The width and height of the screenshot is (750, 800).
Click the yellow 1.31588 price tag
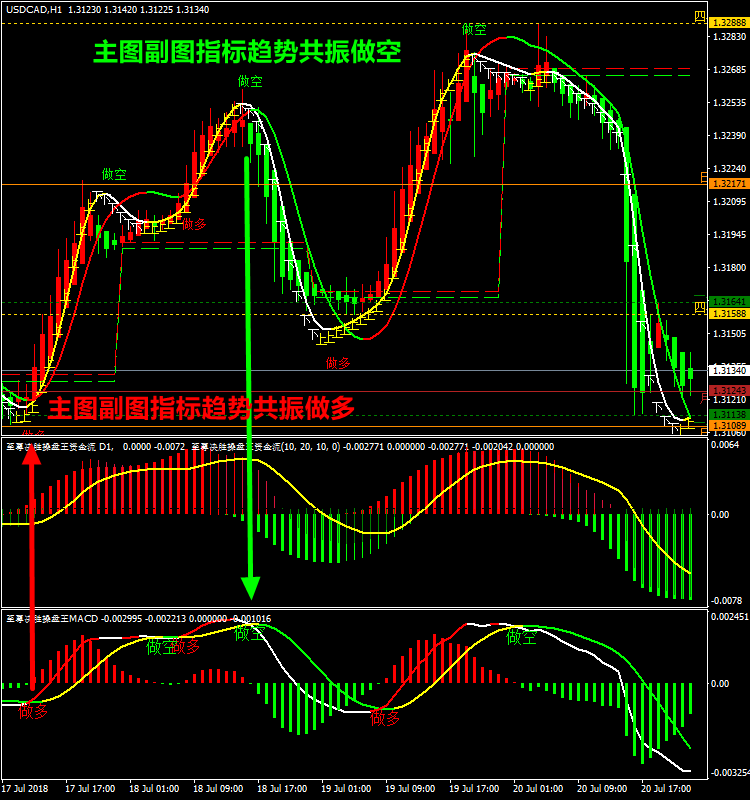click(x=727, y=314)
